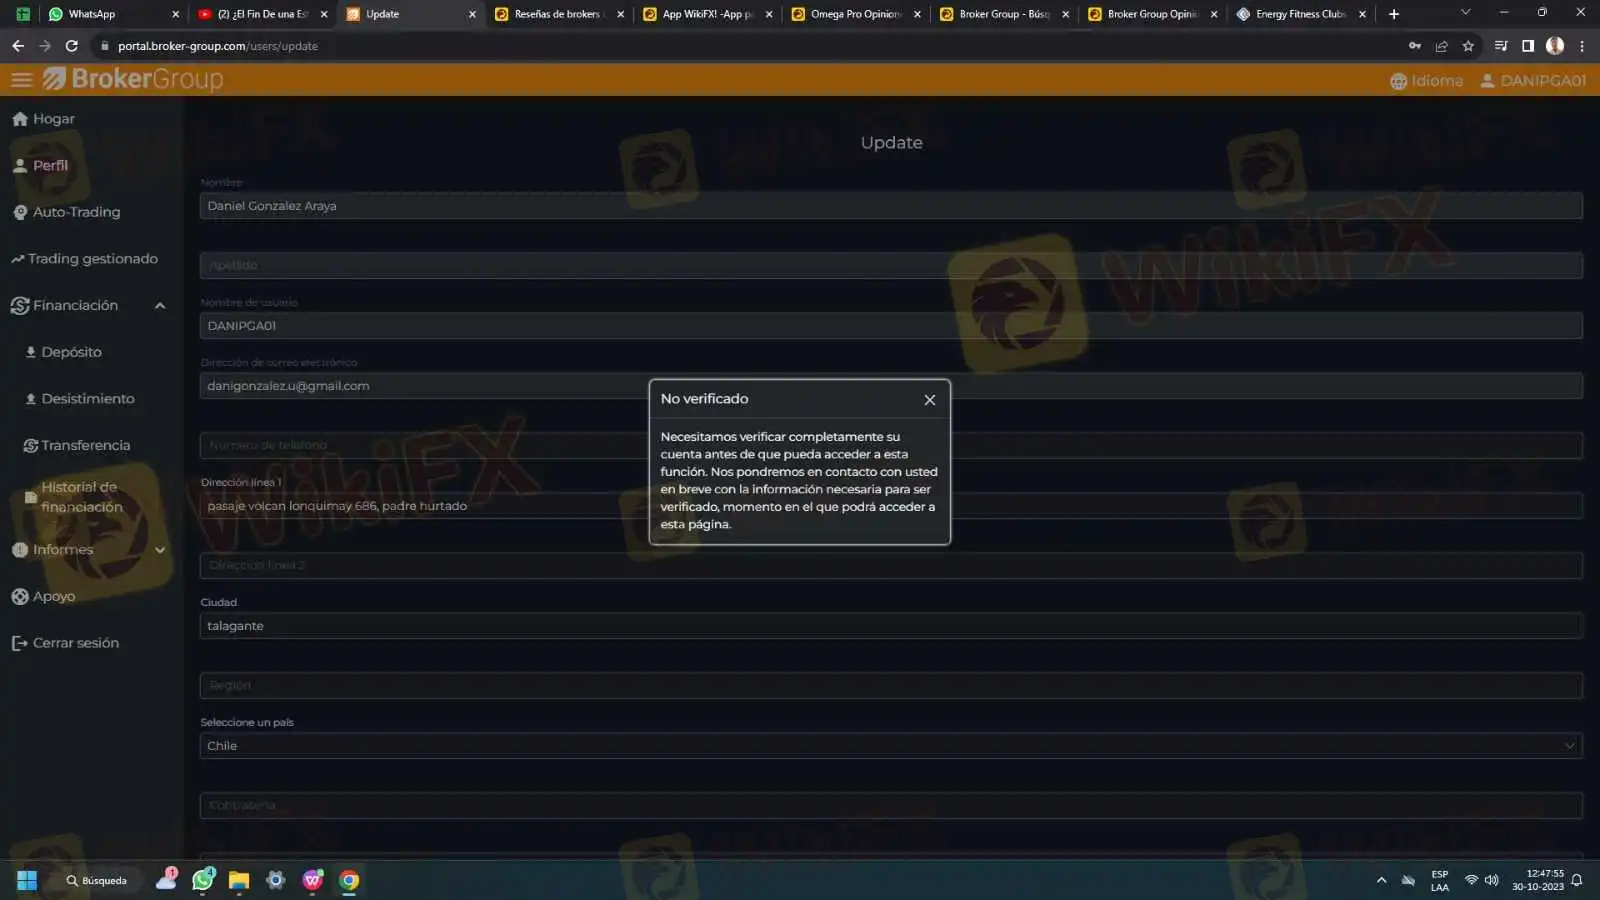Screen dimensions: 1600x900
Task: Expand the Informes submenu
Action: (x=160, y=550)
